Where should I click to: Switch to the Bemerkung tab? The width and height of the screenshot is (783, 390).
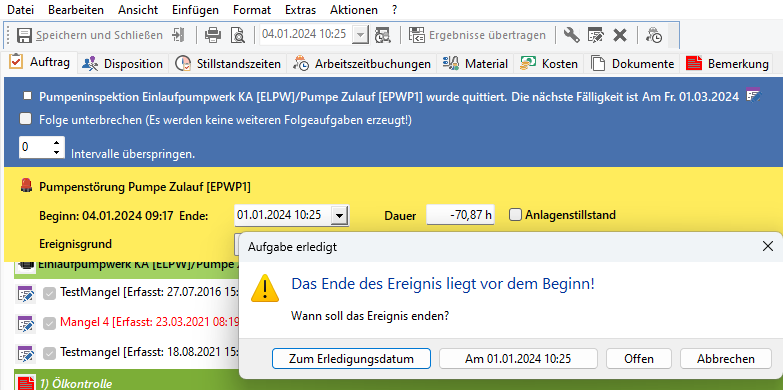pos(727,64)
